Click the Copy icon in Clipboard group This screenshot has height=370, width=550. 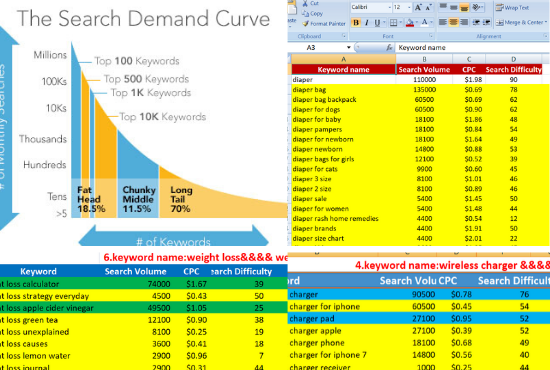pyautogui.click(x=305, y=14)
